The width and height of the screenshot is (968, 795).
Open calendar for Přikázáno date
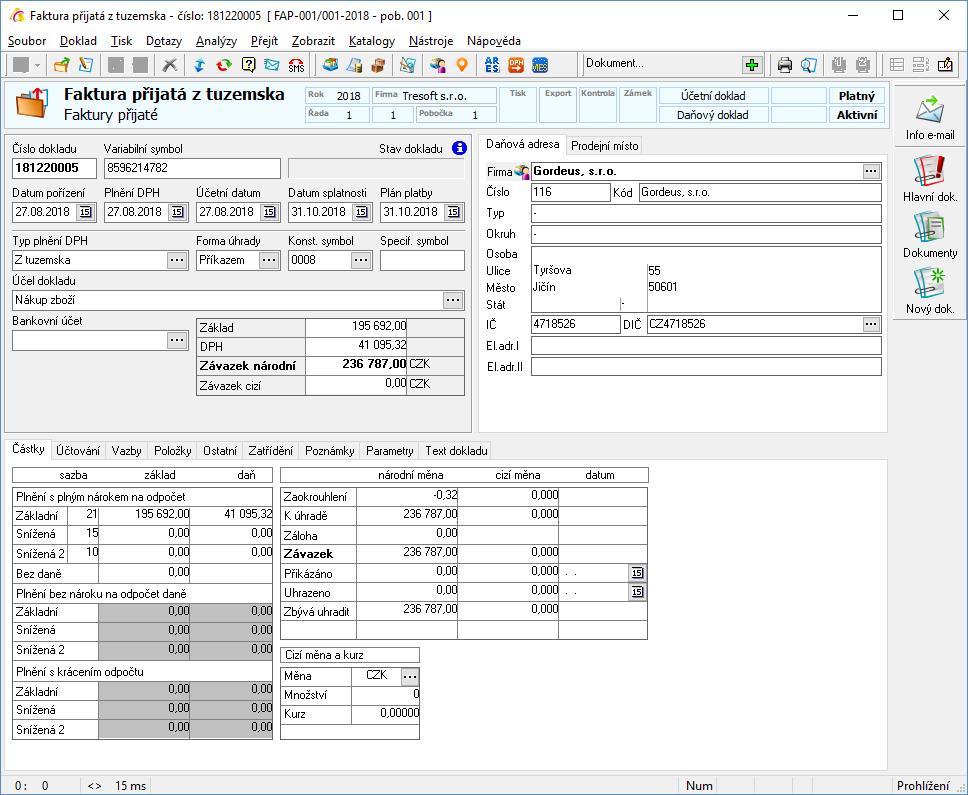point(637,573)
